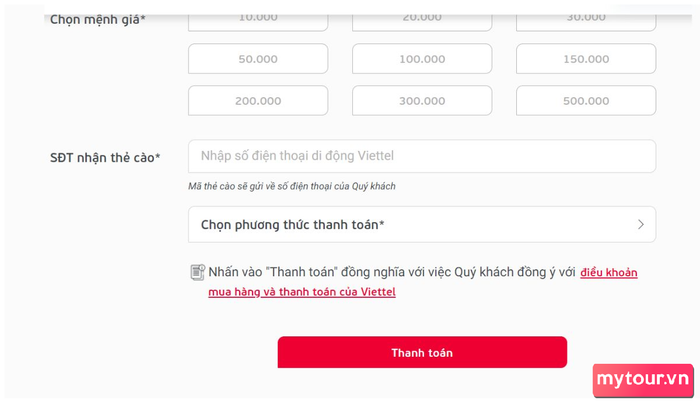The width and height of the screenshot is (700, 405).
Task: Click the document icon beside the terms notice
Action: click(x=197, y=272)
